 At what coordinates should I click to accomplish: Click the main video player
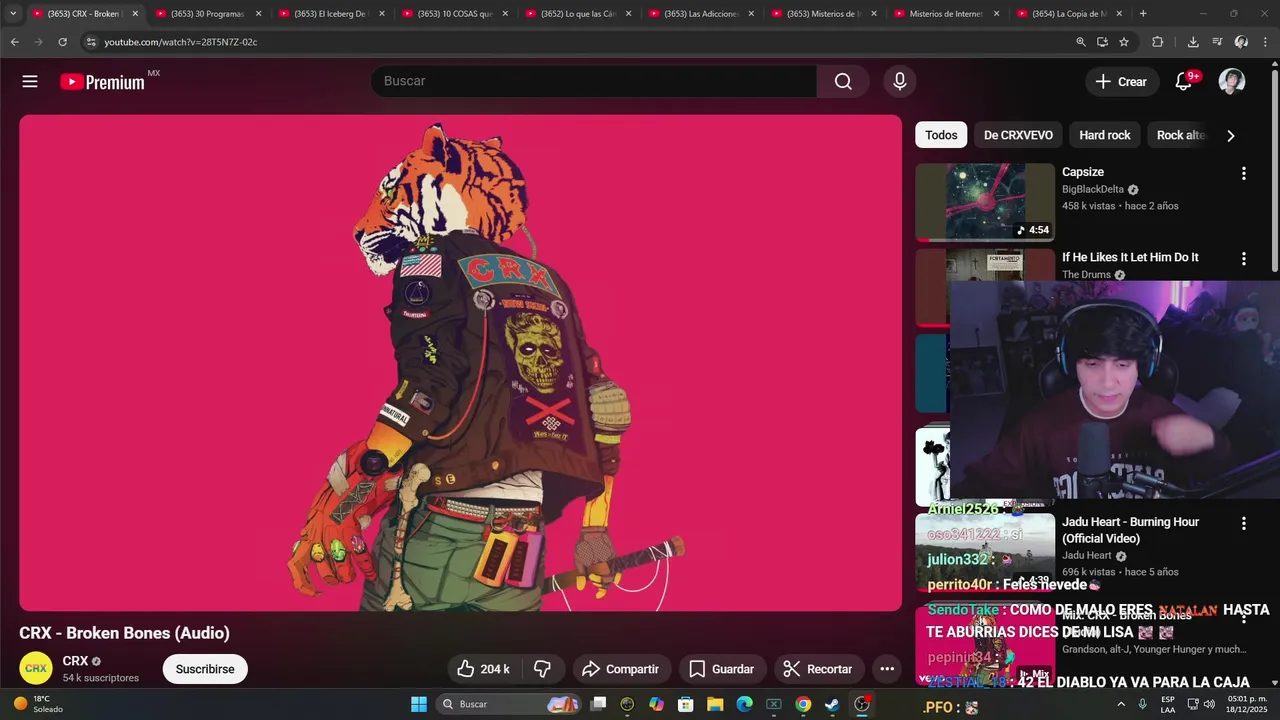(460, 362)
